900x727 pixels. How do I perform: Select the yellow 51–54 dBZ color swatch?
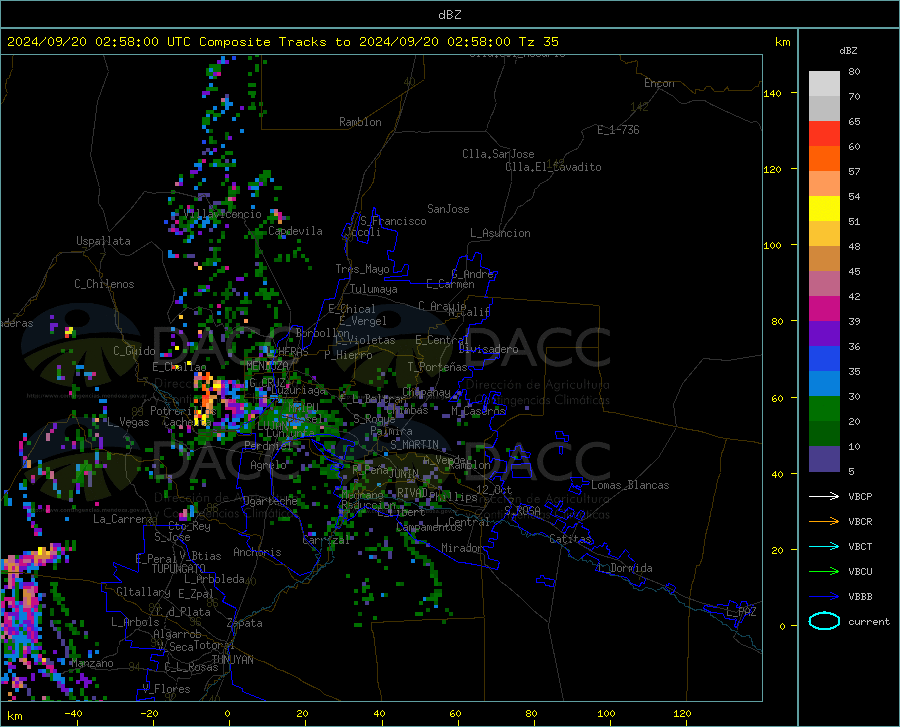click(x=824, y=209)
